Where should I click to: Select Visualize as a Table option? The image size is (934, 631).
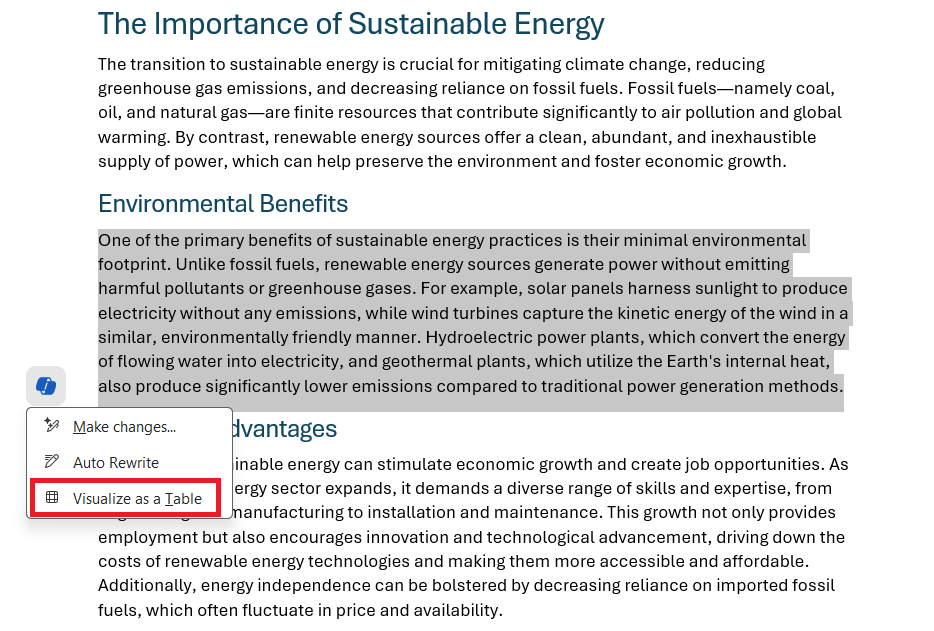coord(137,498)
